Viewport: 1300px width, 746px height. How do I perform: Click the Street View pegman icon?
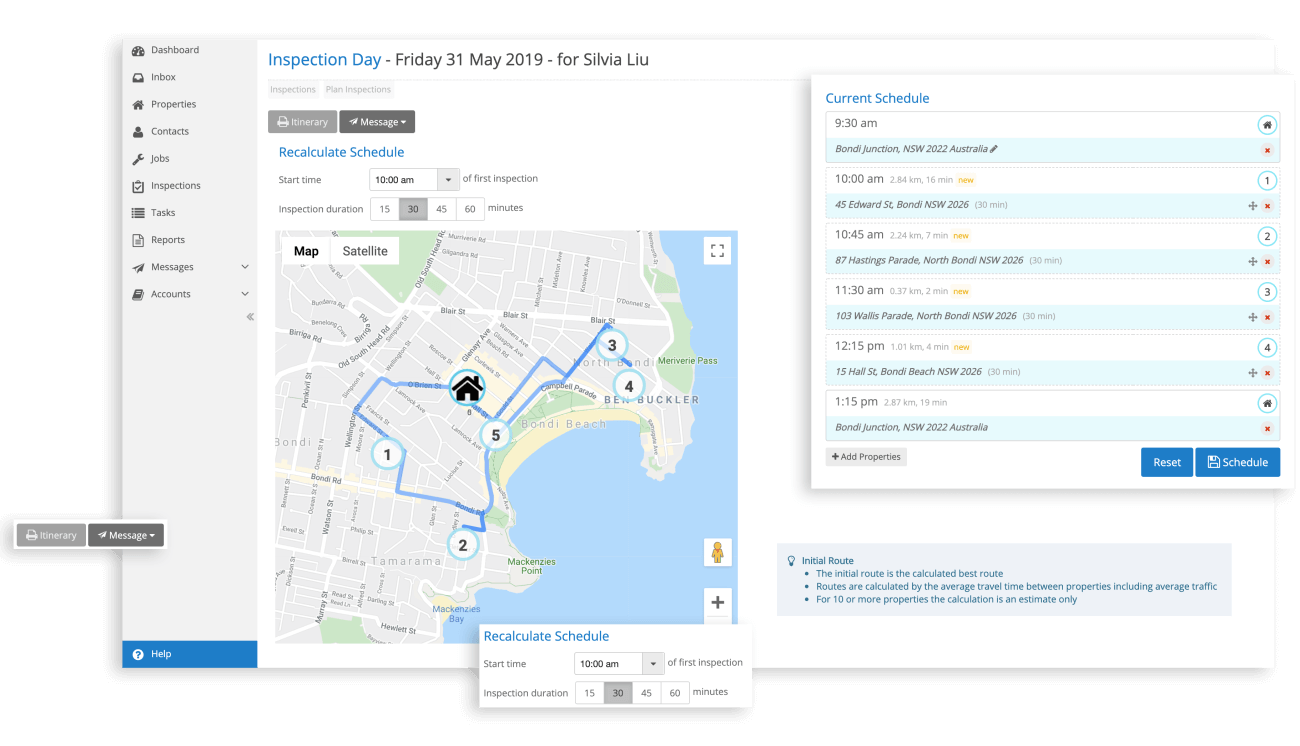(716, 552)
